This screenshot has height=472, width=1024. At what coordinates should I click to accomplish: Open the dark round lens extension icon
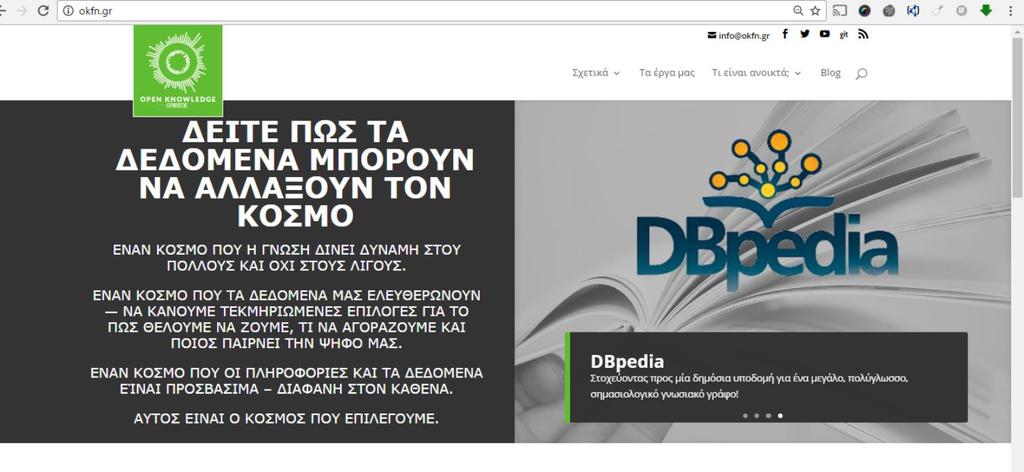(865, 10)
